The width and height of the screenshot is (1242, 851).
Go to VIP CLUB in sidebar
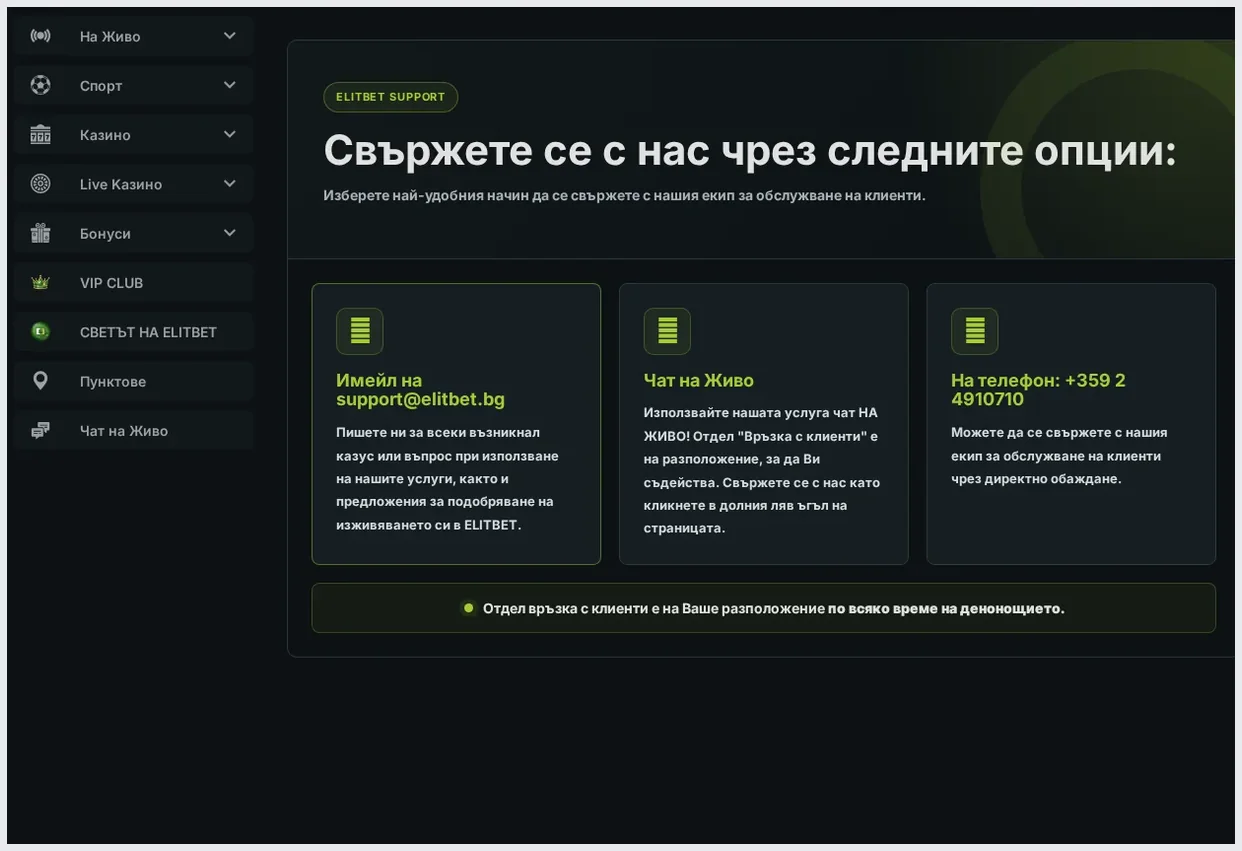(133, 282)
